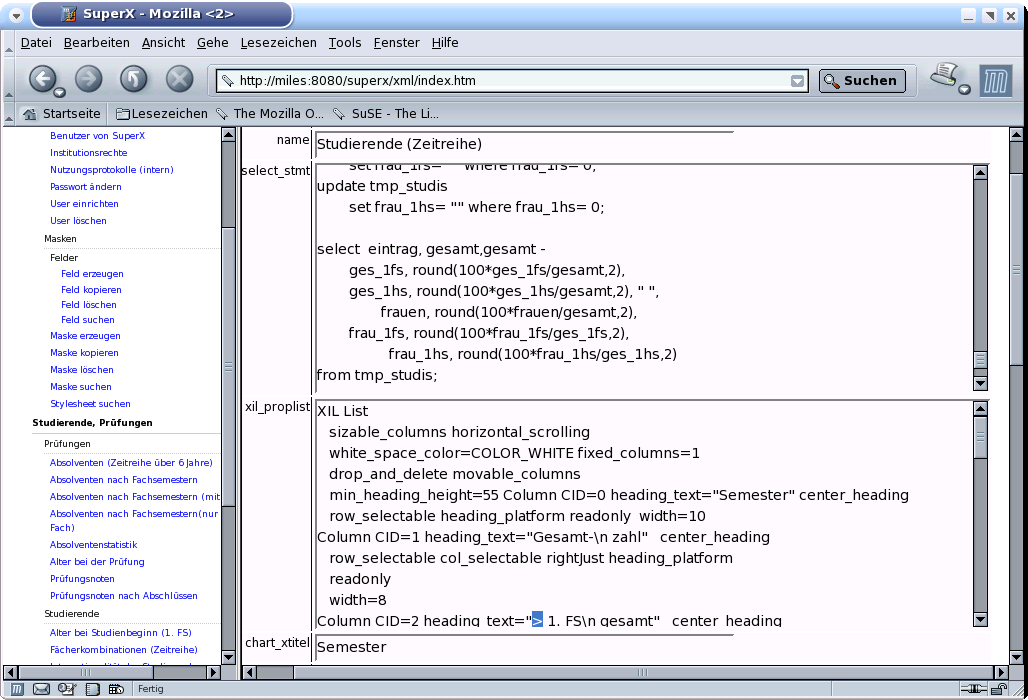This screenshot has width=1028, height=700.
Task: Open Address Book icon in status bar
Action: [x=92, y=689]
